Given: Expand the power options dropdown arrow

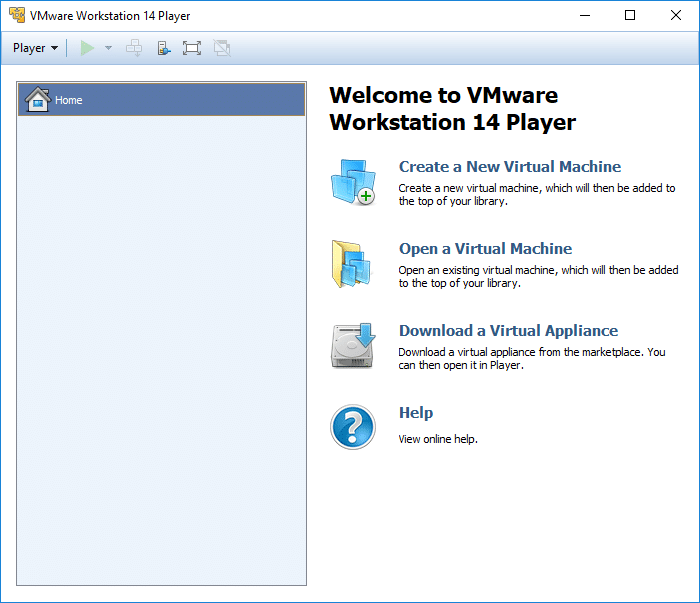Looking at the screenshot, I should pyautogui.click(x=108, y=48).
